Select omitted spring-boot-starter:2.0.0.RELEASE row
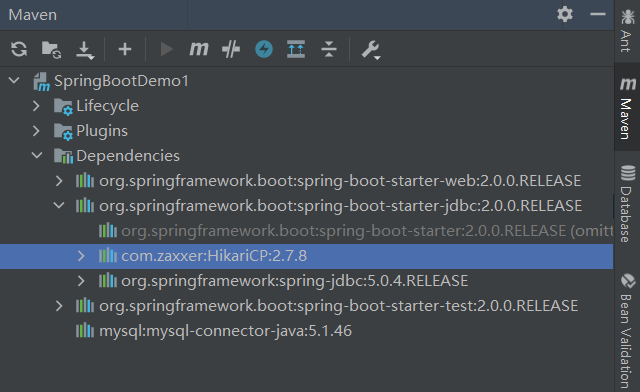 pos(307,231)
